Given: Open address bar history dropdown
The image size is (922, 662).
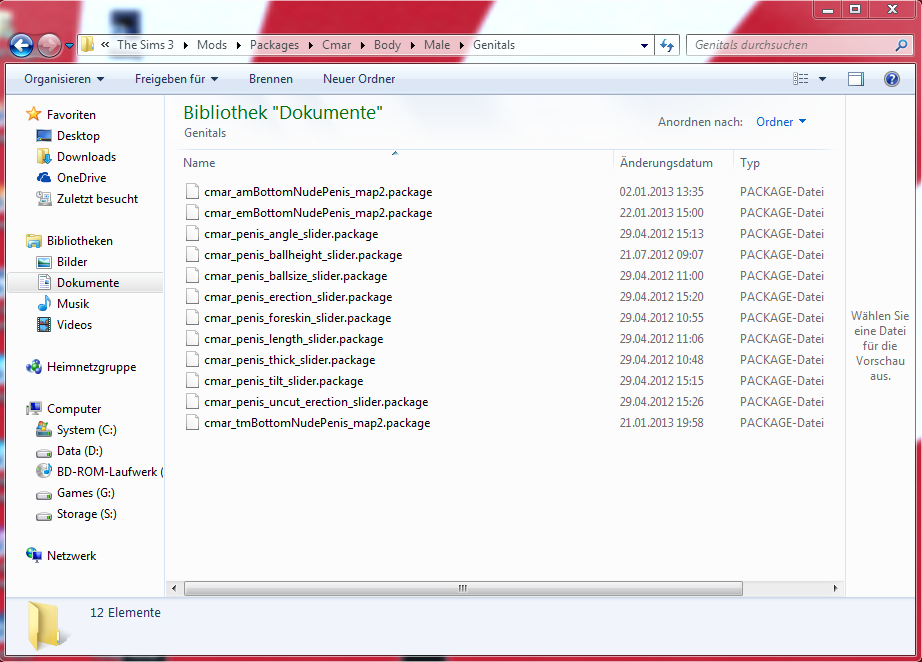Looking at the screenshot, I should coord(644,45).
